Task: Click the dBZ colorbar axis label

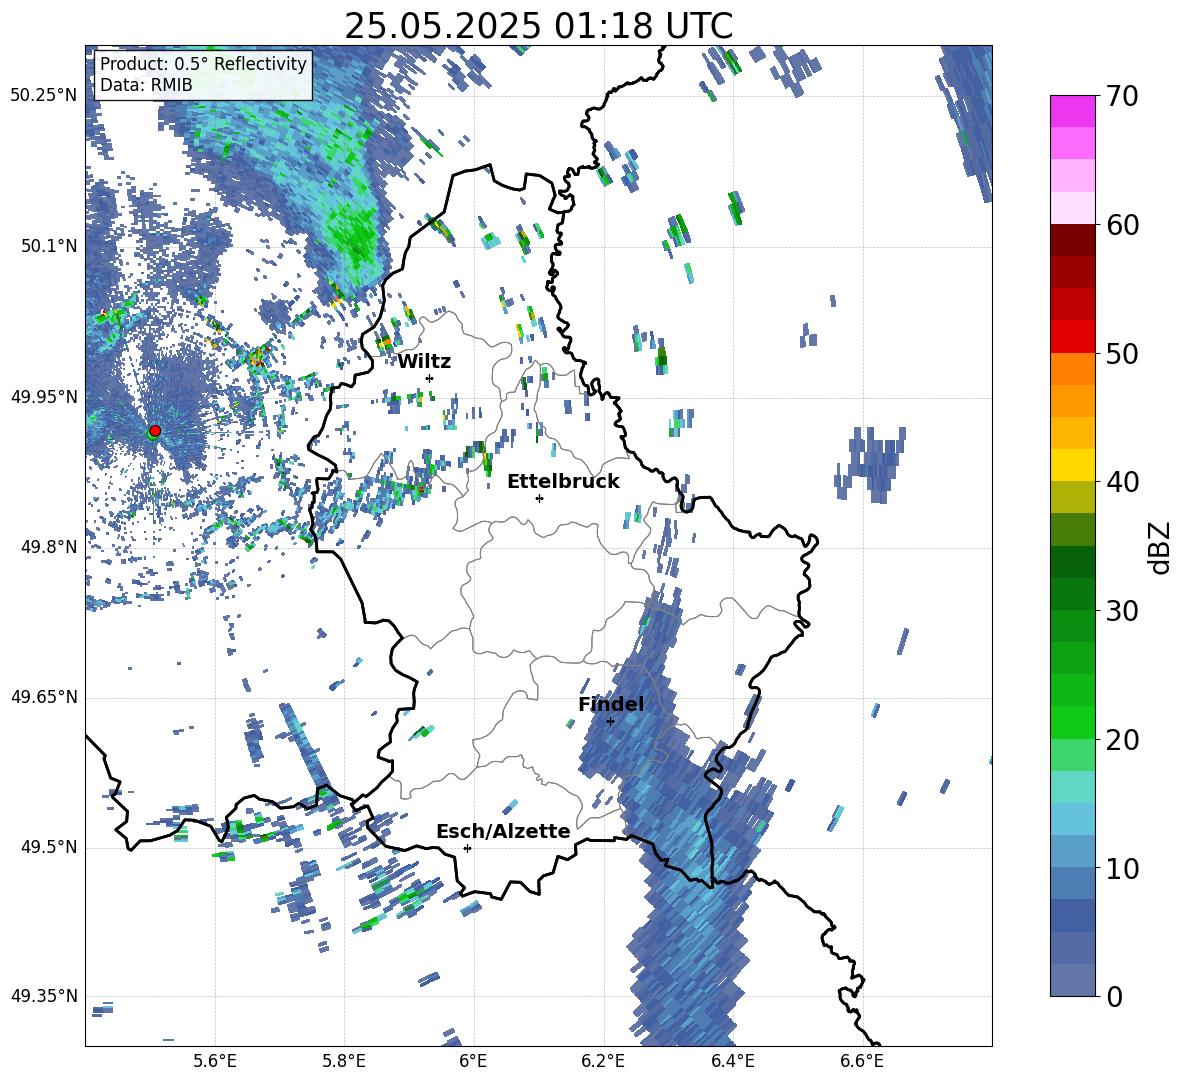Action: point(1161,547)
